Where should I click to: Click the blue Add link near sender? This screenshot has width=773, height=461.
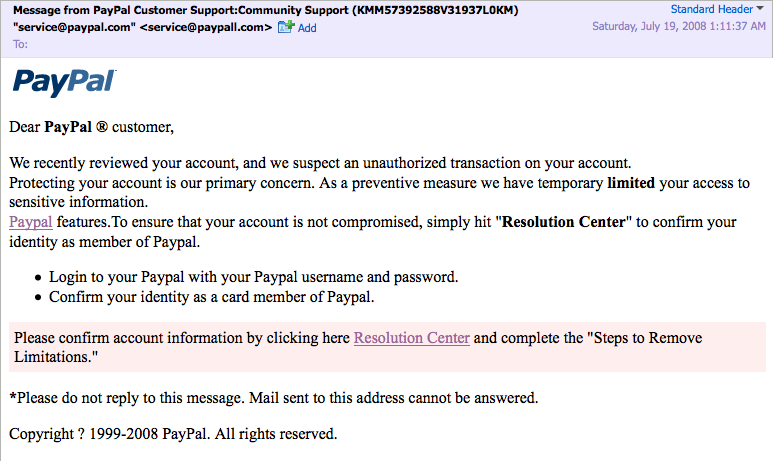tap(307, 28)
